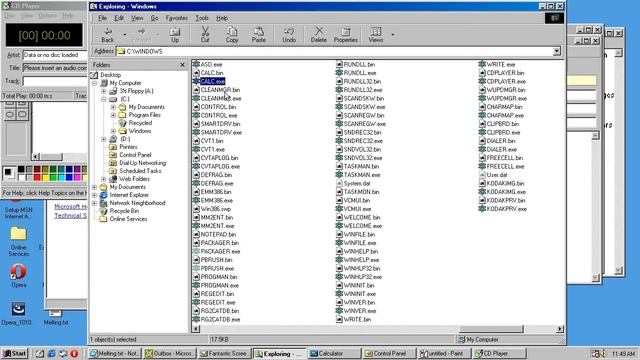The image size is (640, 360).
Task: Select the NOTEPAD.bin file icon
Action: coord(196,234)
